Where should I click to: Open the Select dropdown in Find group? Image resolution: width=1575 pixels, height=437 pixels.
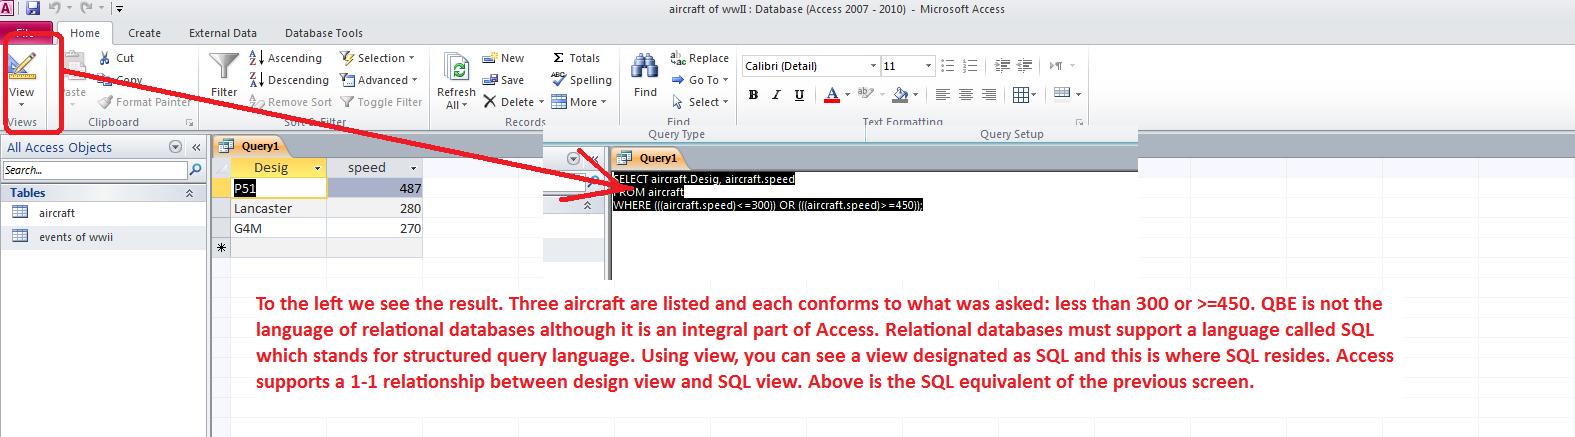pos(699,102)
